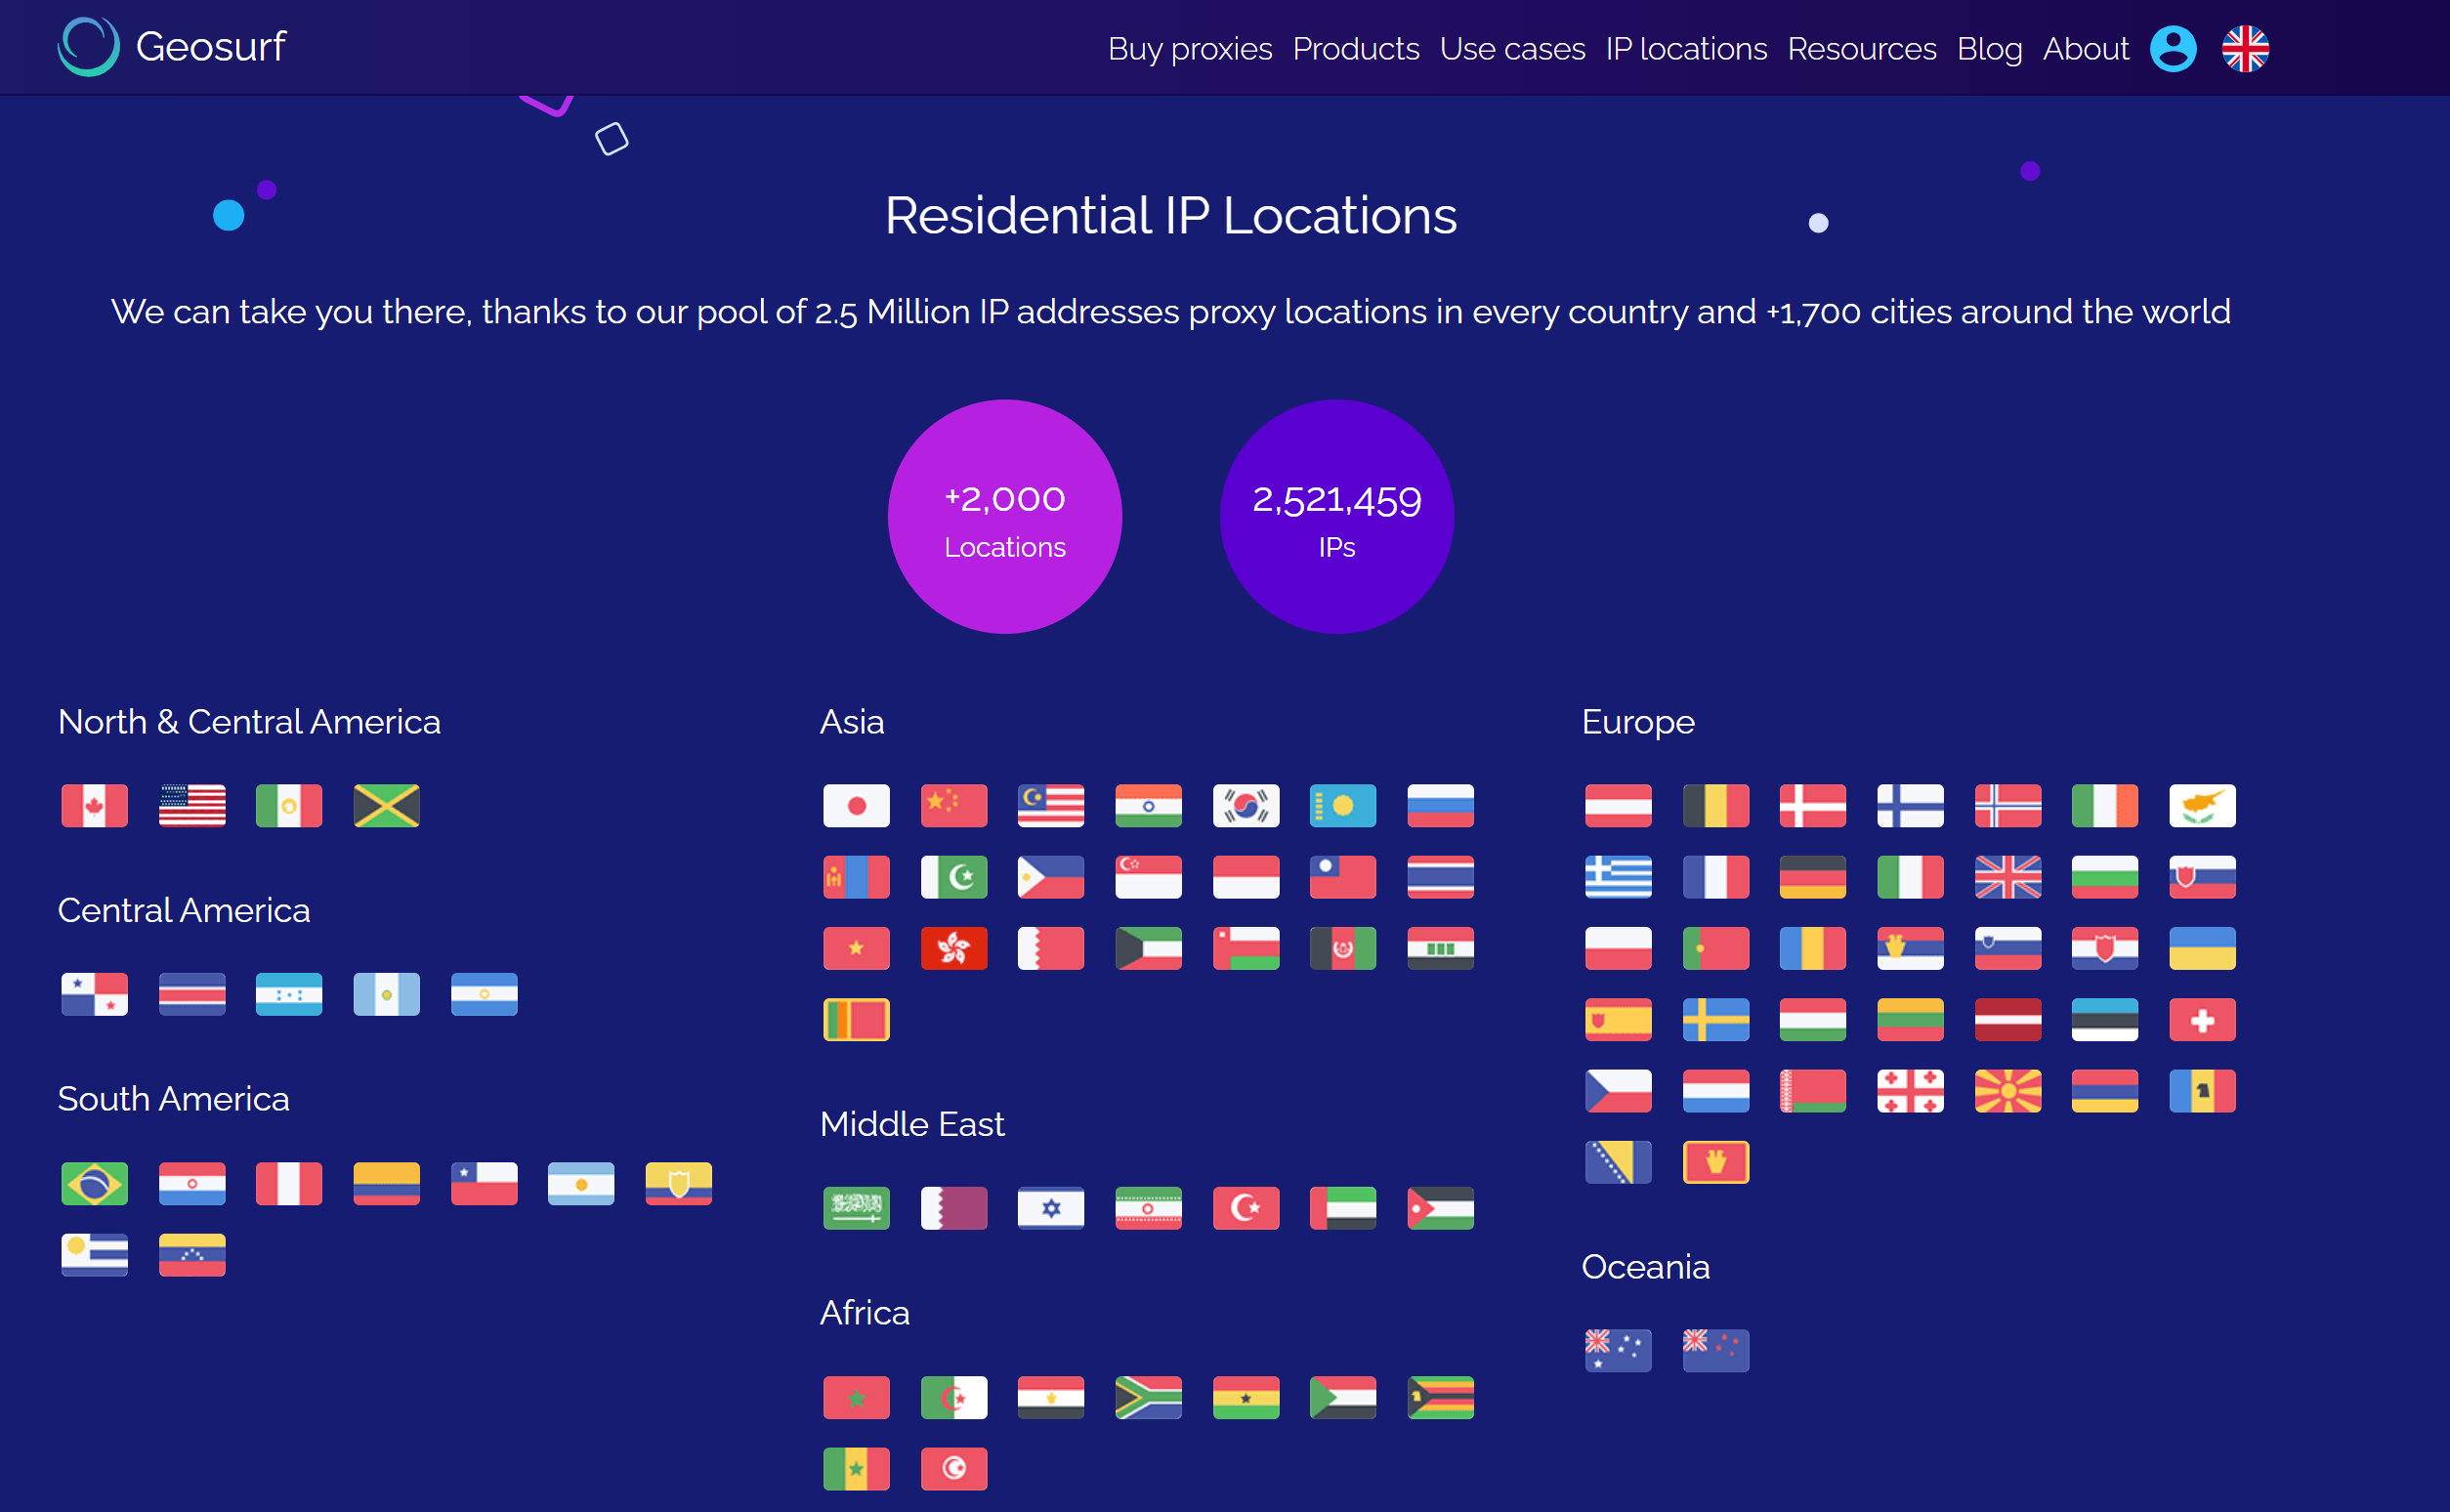Click the South Africa flag in the Africa section
Viewport: 2450px width, 1512px height.
point(1148,1397)
